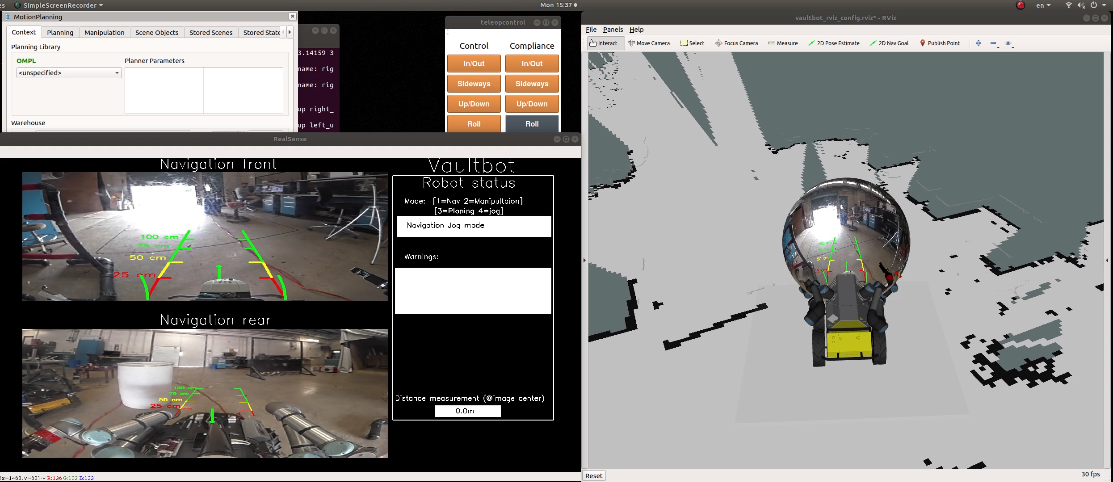
Task: Activate the 2D Pose Estimate tool
Action: [x=837, y=44]
